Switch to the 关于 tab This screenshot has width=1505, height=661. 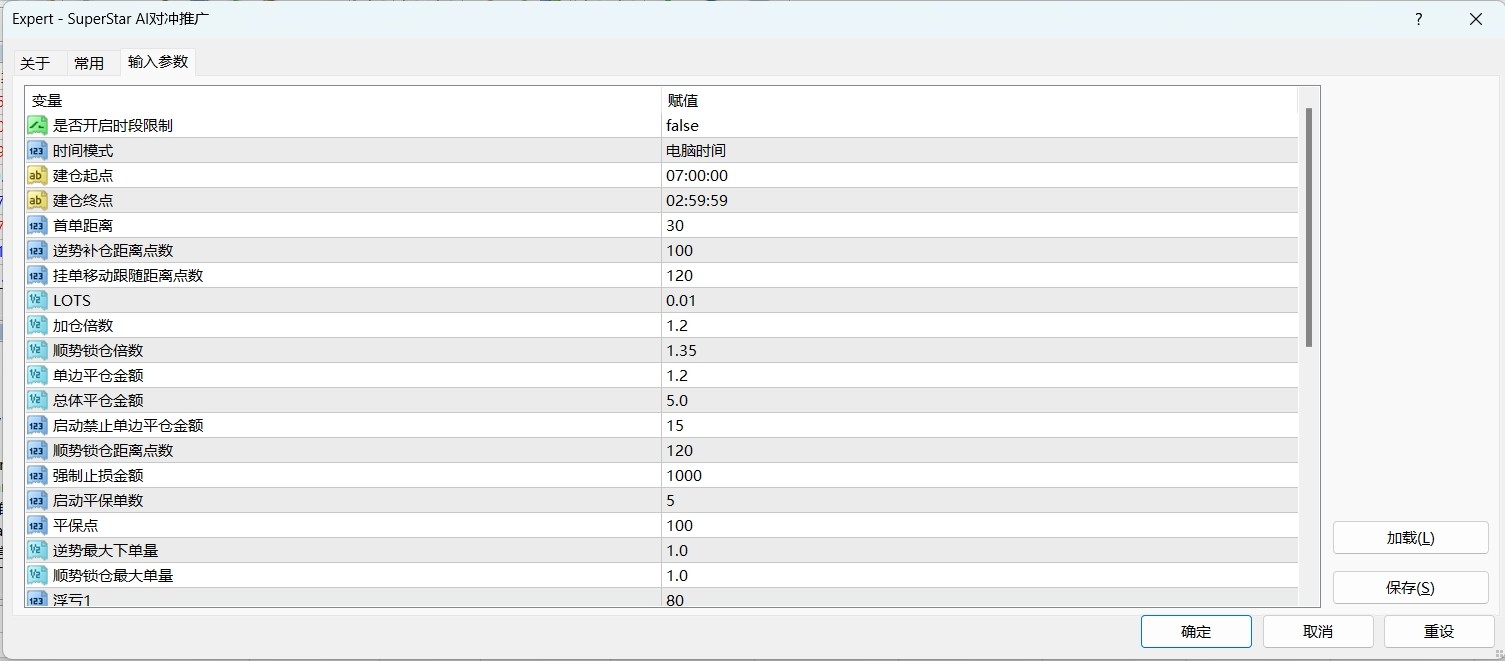coord(35,63)
